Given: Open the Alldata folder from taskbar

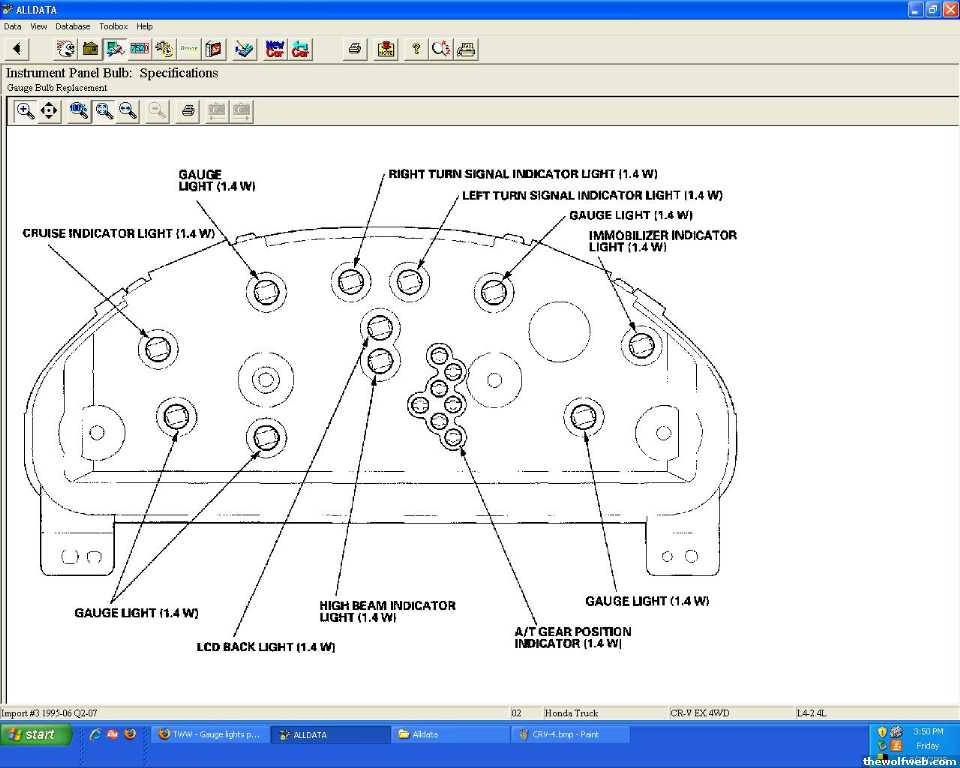Looking at the screenshot, I should tap(450, 734).
